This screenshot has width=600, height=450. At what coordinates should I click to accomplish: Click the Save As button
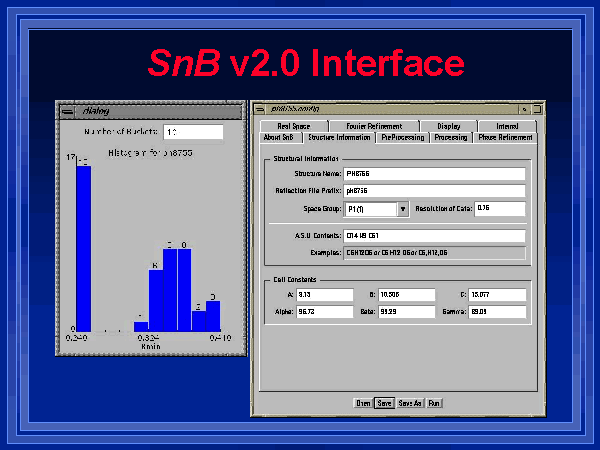click(x=410, y=403)
